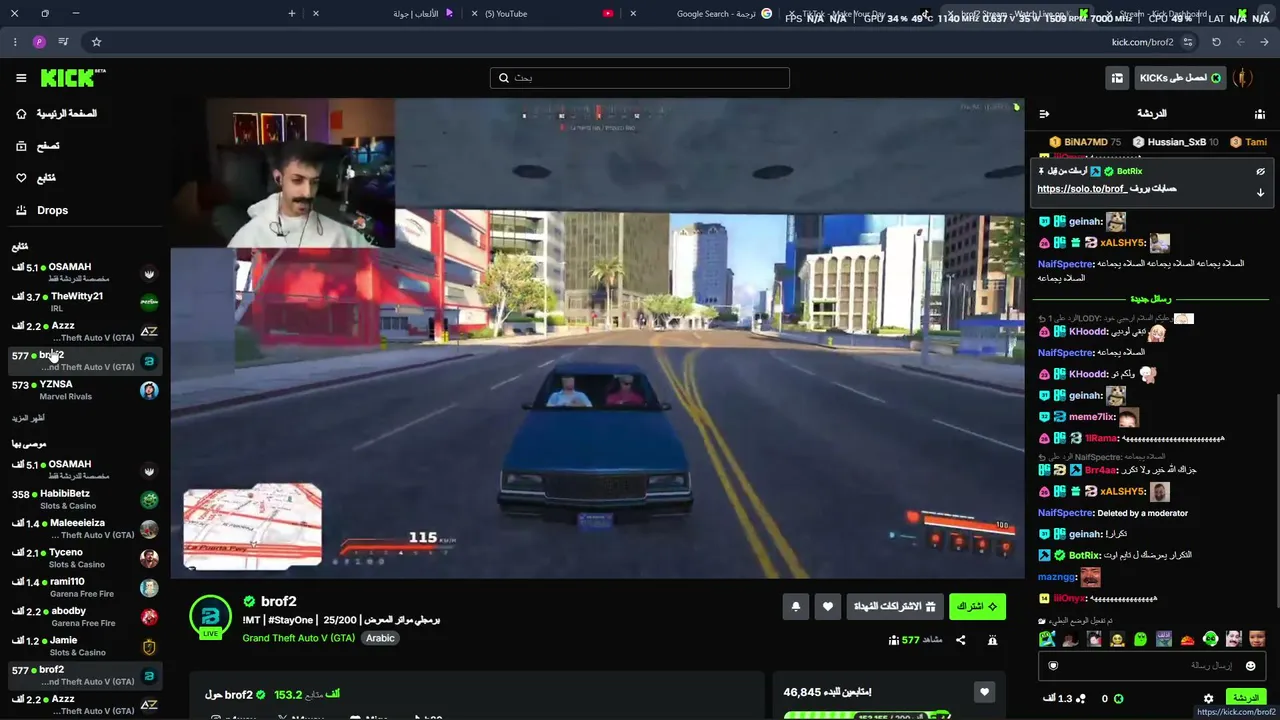Toggle follow heart for brof2

pos(827,606)
